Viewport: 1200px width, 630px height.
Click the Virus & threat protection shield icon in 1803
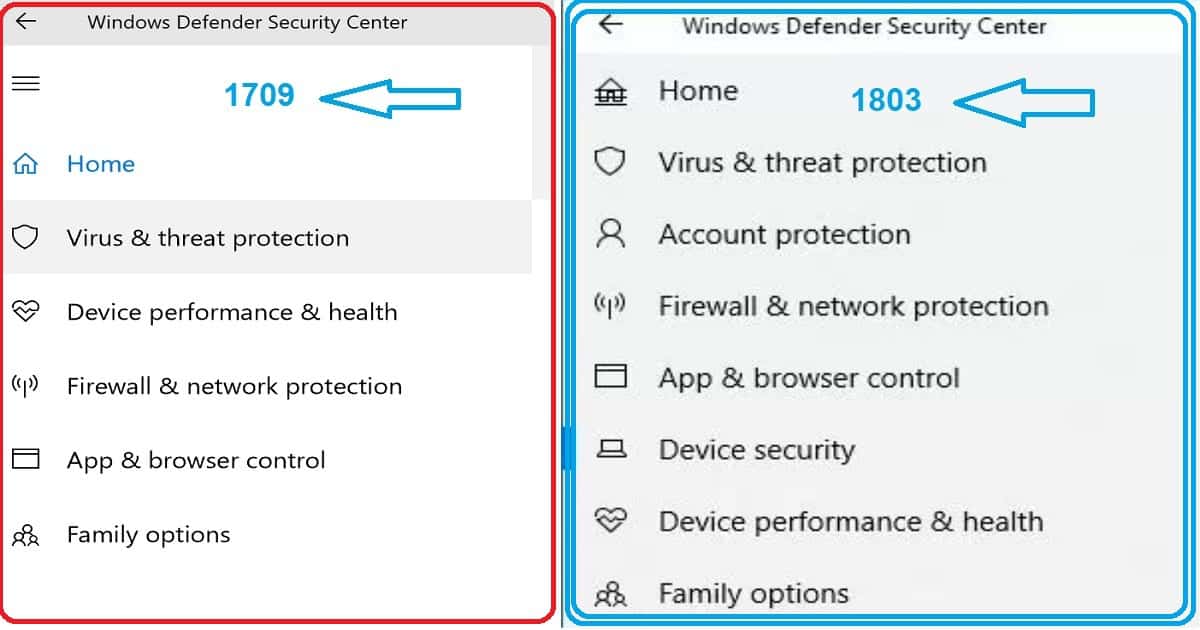point(612,162)
